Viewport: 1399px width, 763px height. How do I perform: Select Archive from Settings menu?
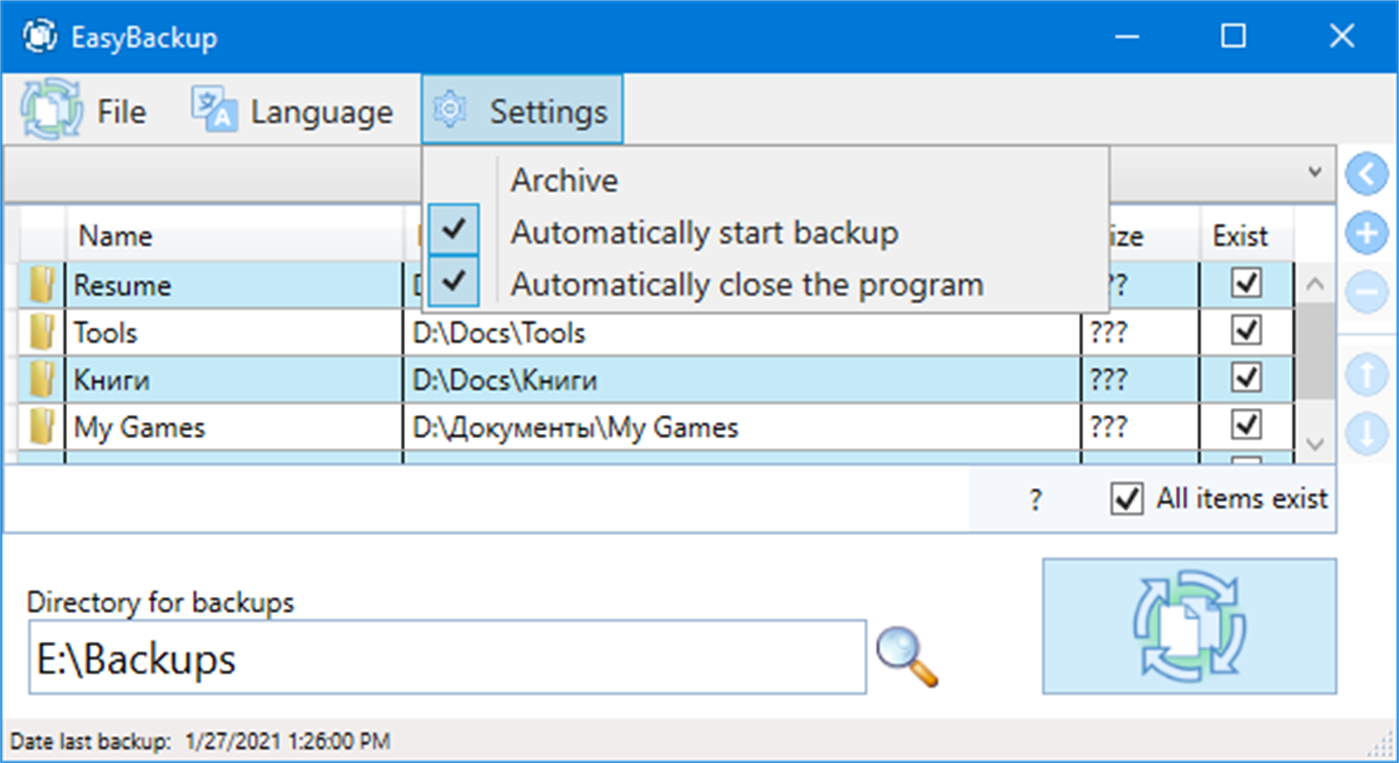coord(564,181)
